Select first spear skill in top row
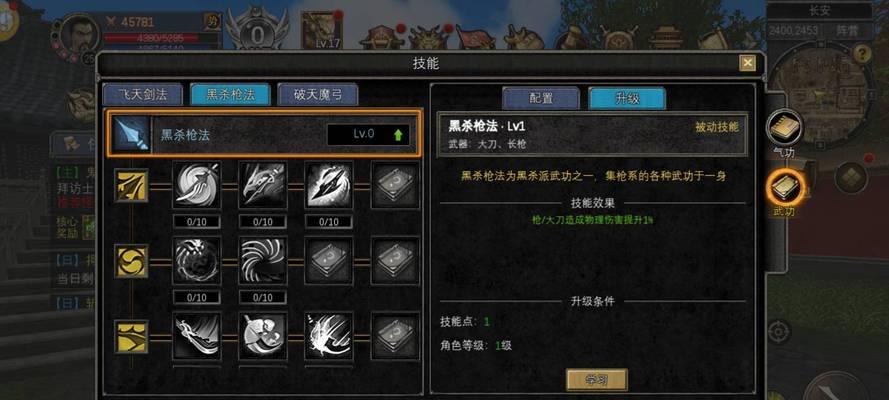Image resolution: width=889 pixels, height=400 pixels. click(197, 185)
